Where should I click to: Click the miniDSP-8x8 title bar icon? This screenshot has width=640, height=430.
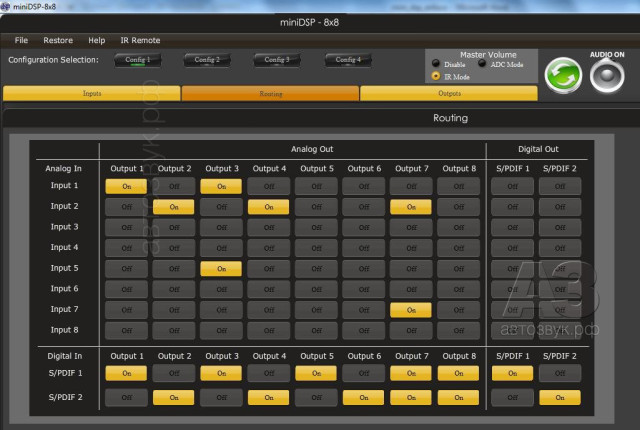5,7
